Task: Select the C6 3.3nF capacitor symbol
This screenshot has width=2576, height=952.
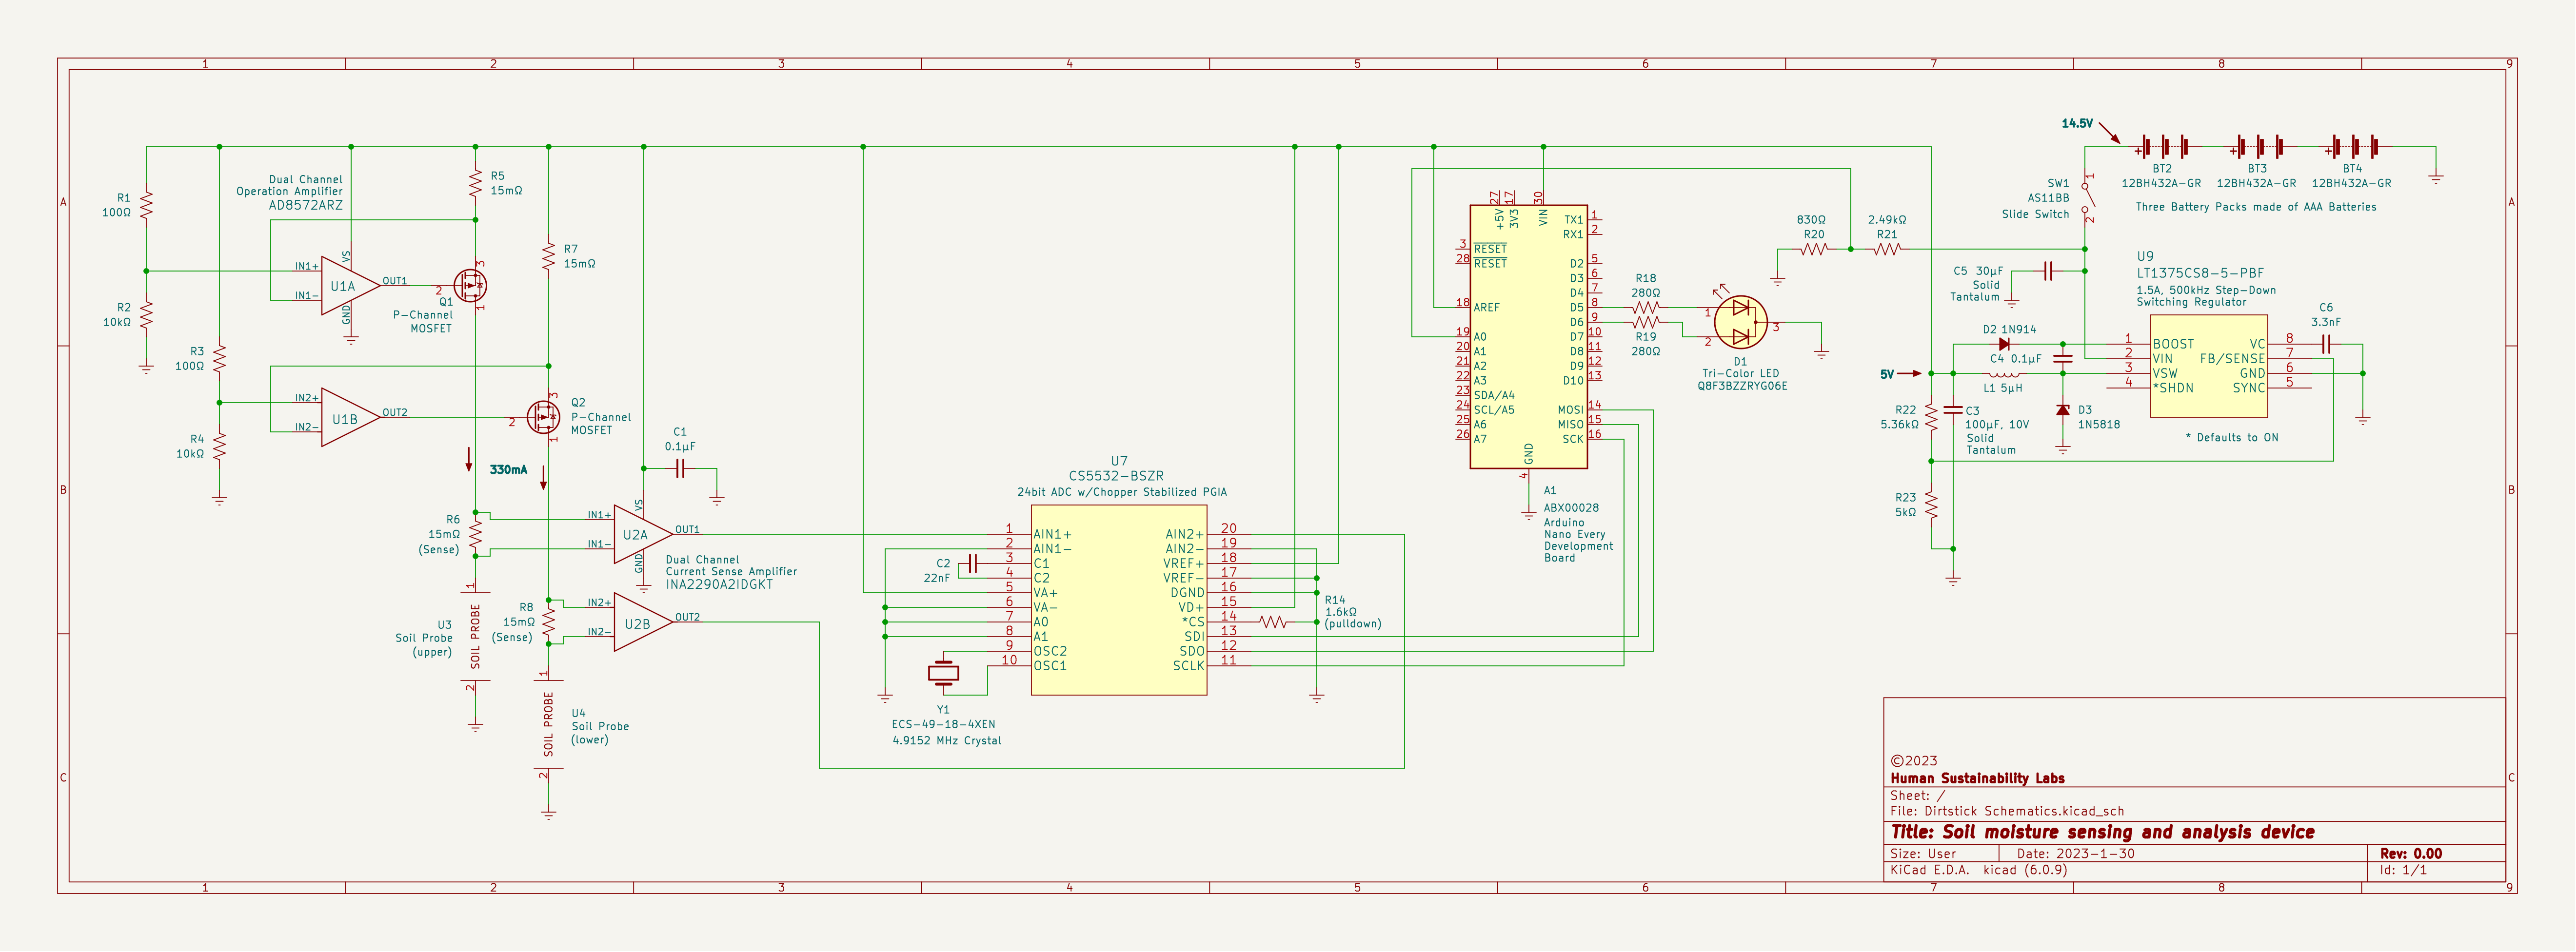Action: click(x=2325, y=344)
